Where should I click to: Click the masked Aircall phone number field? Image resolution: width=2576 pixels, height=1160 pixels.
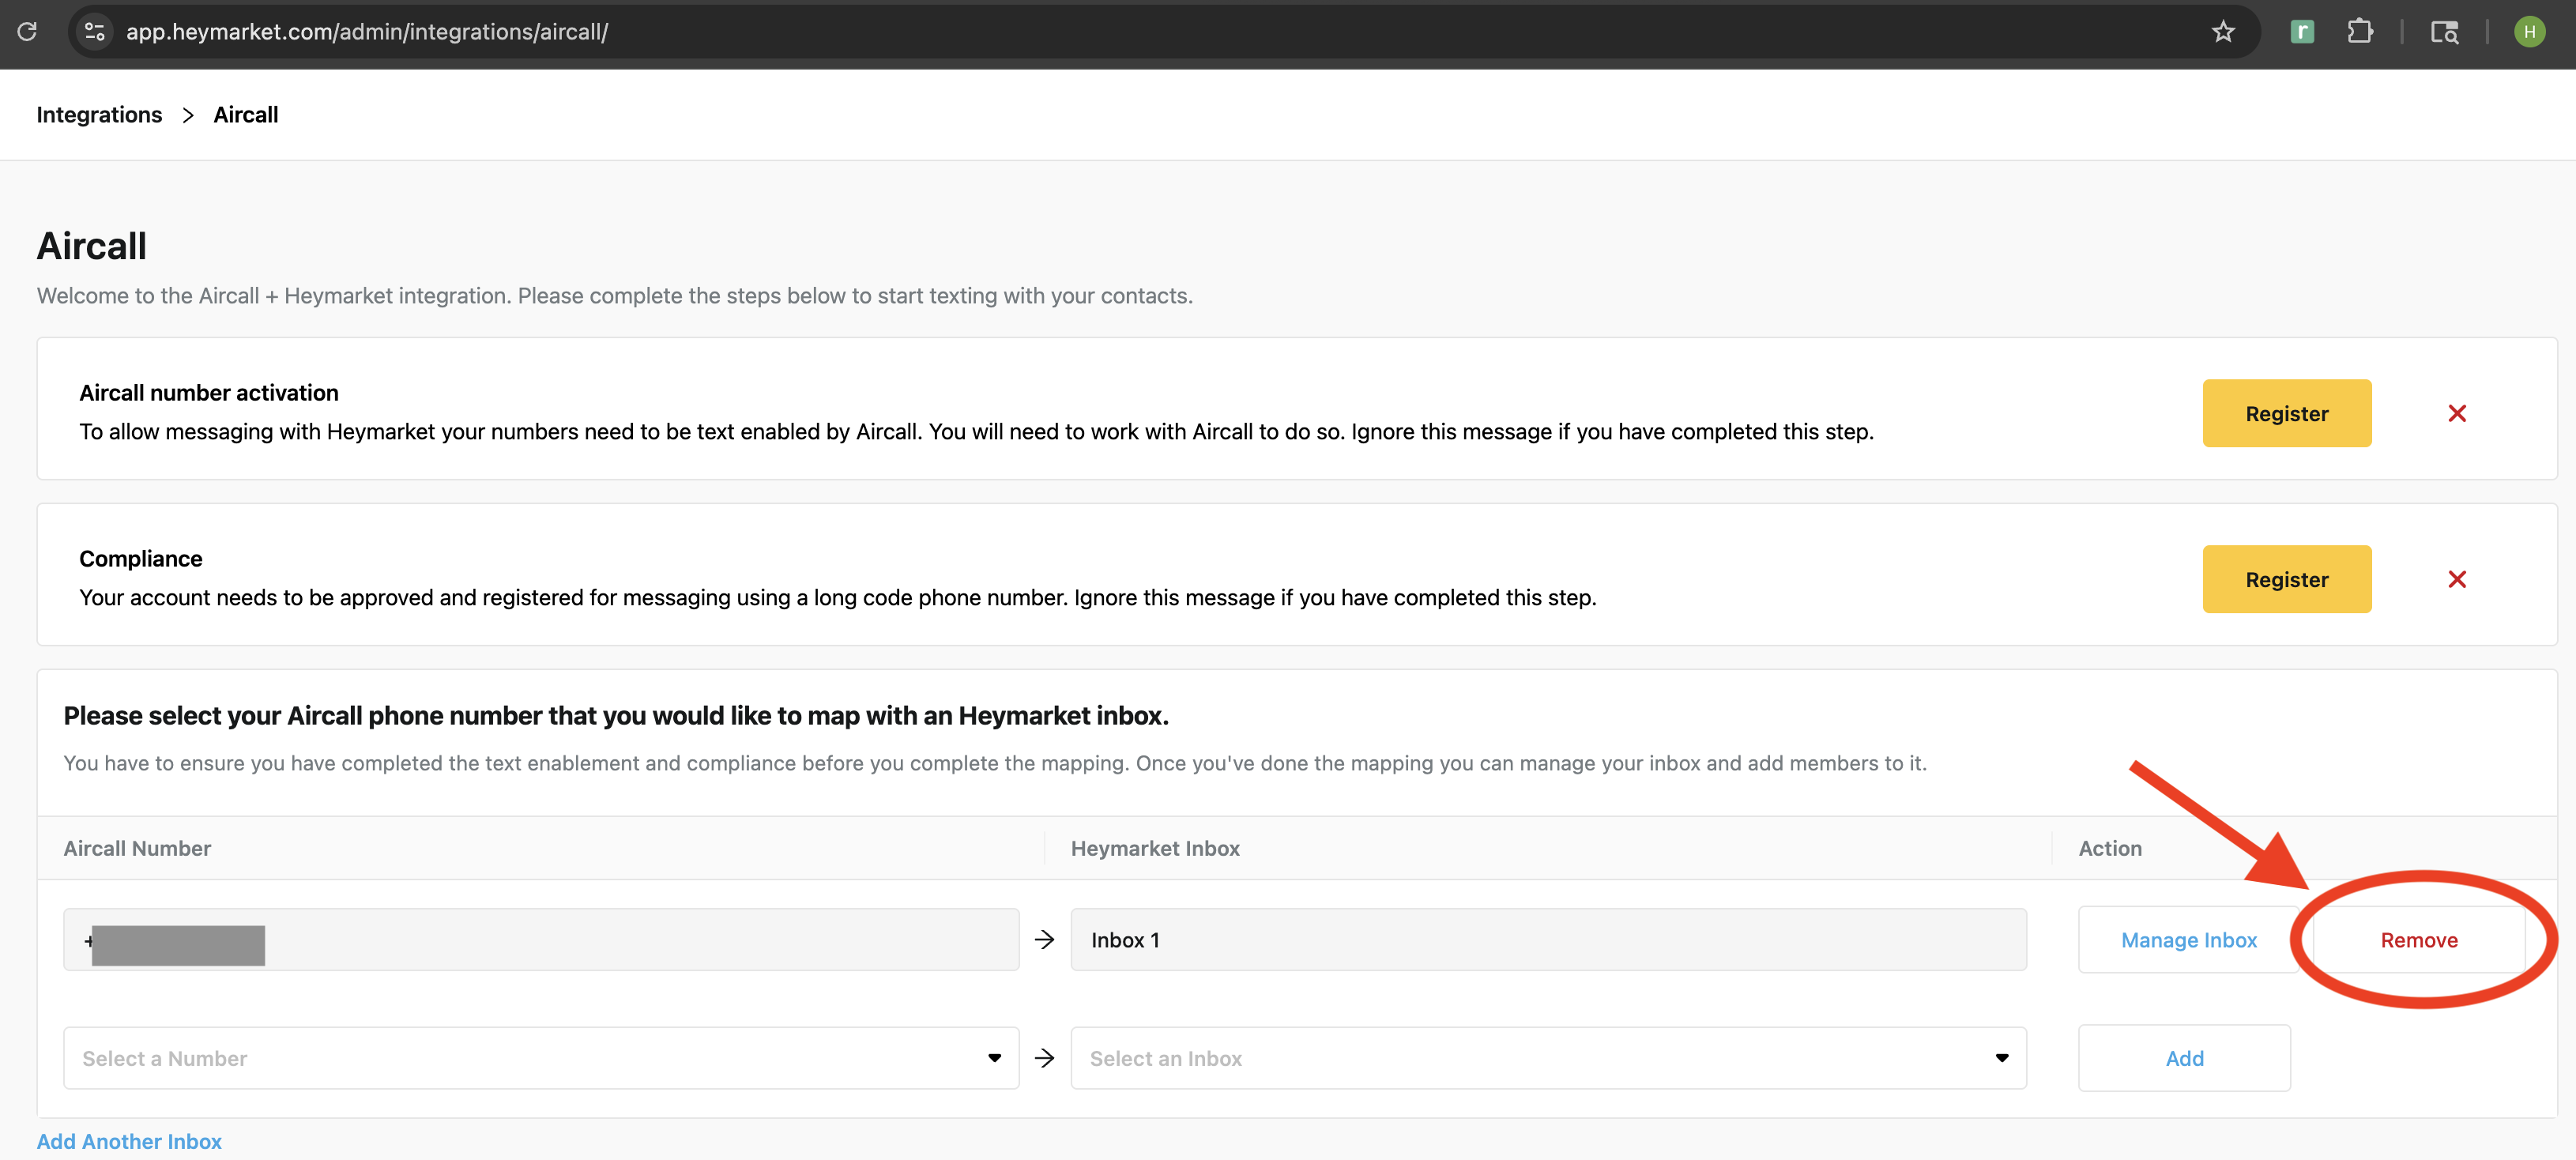point(540,939)
